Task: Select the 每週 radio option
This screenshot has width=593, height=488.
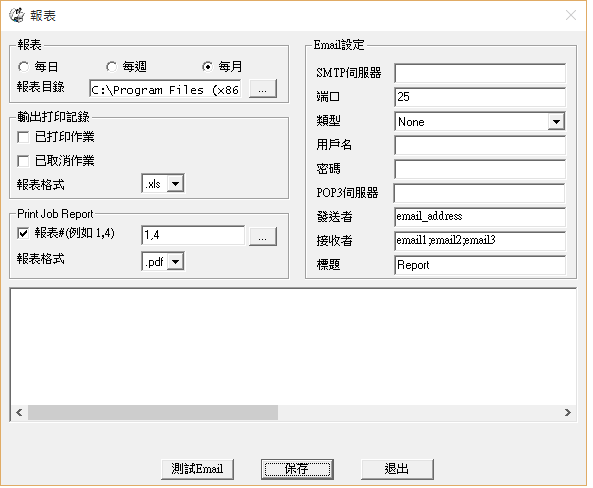Action: click(x=112, y=67)
